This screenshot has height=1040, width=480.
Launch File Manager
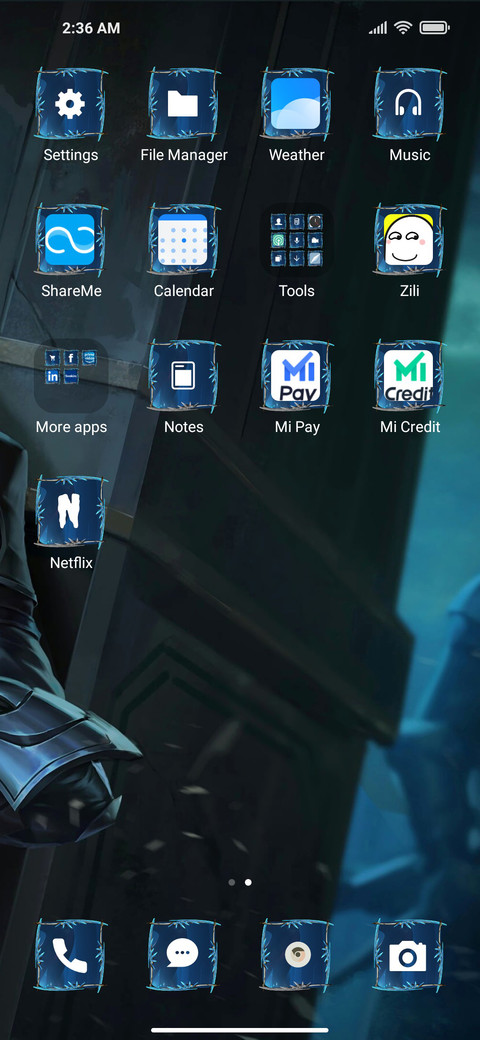point(184,104)
